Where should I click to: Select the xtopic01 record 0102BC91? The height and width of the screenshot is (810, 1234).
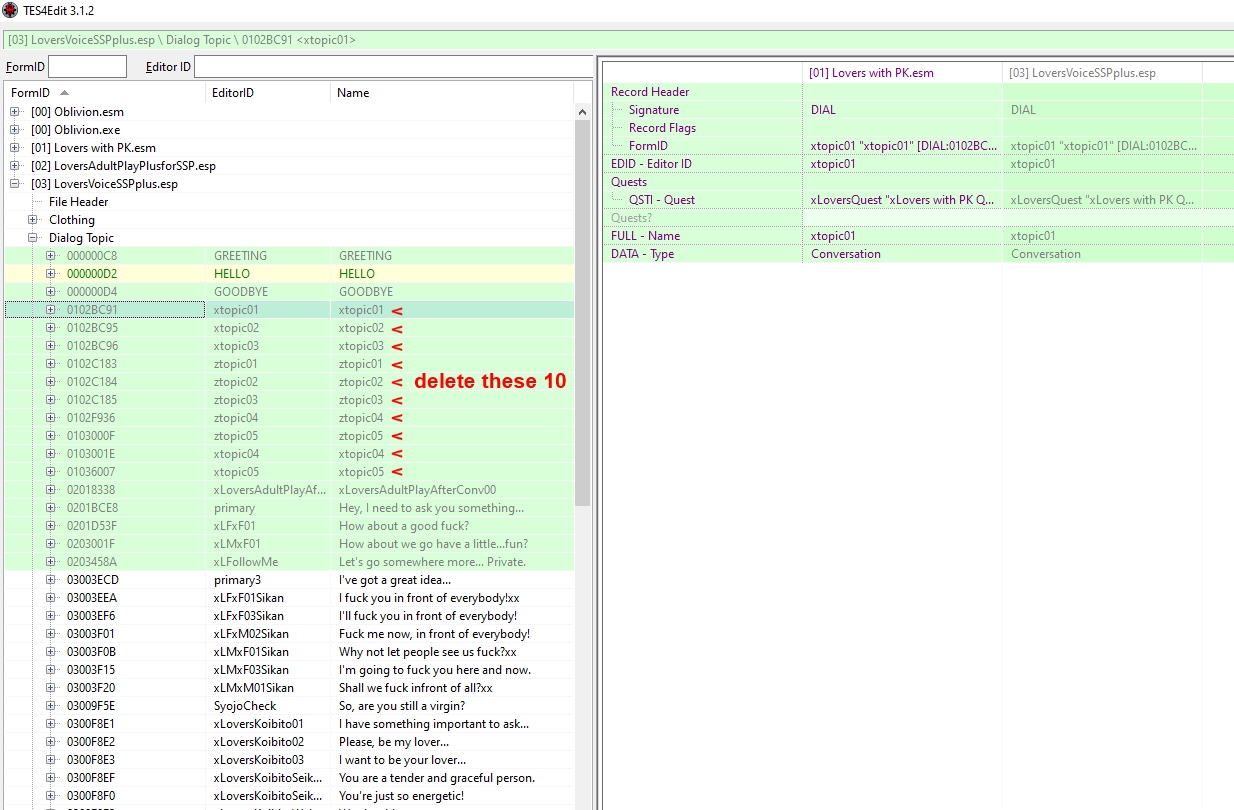[x=289, y=310]
